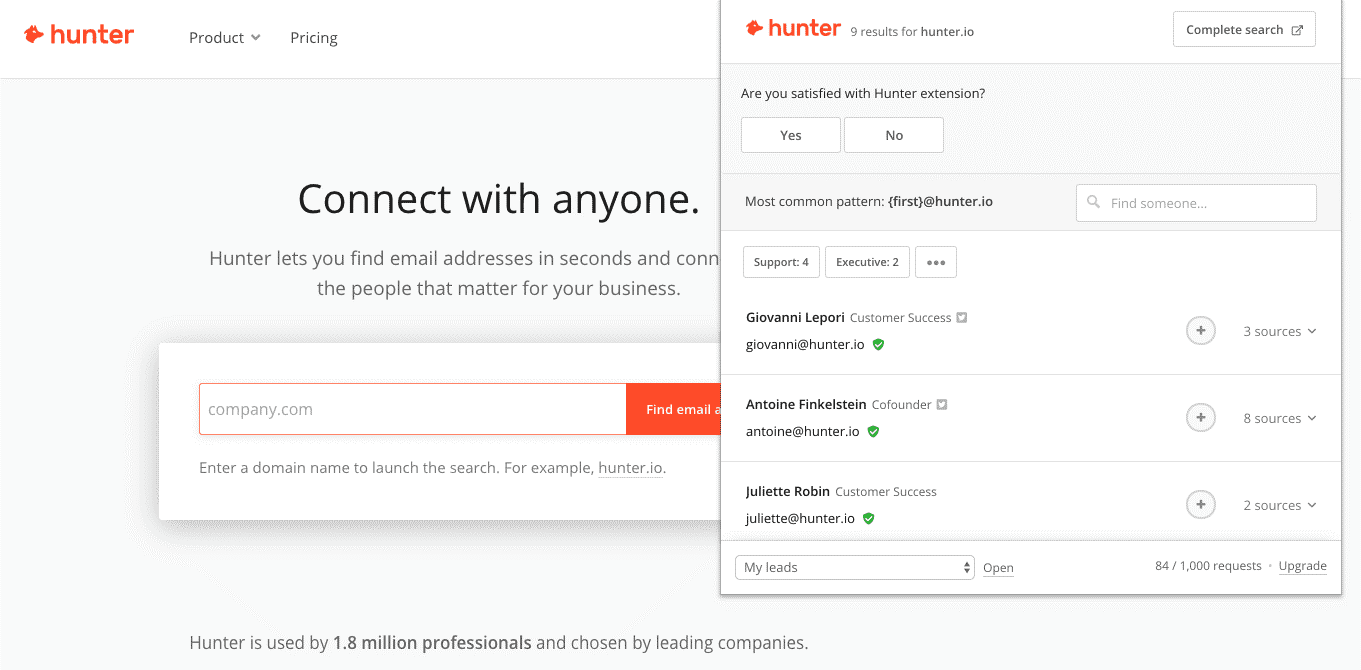Click the small icon next to Giovanni's Customer Success title
This screenshot has height=670, width=1361.
pos(962,318)
